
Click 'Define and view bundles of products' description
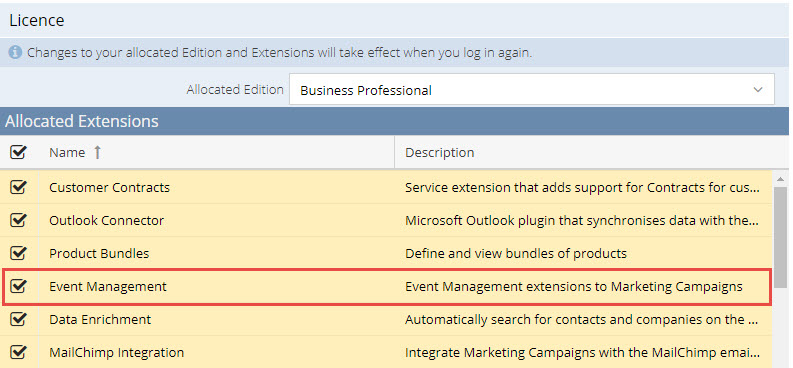pos(516,253)
